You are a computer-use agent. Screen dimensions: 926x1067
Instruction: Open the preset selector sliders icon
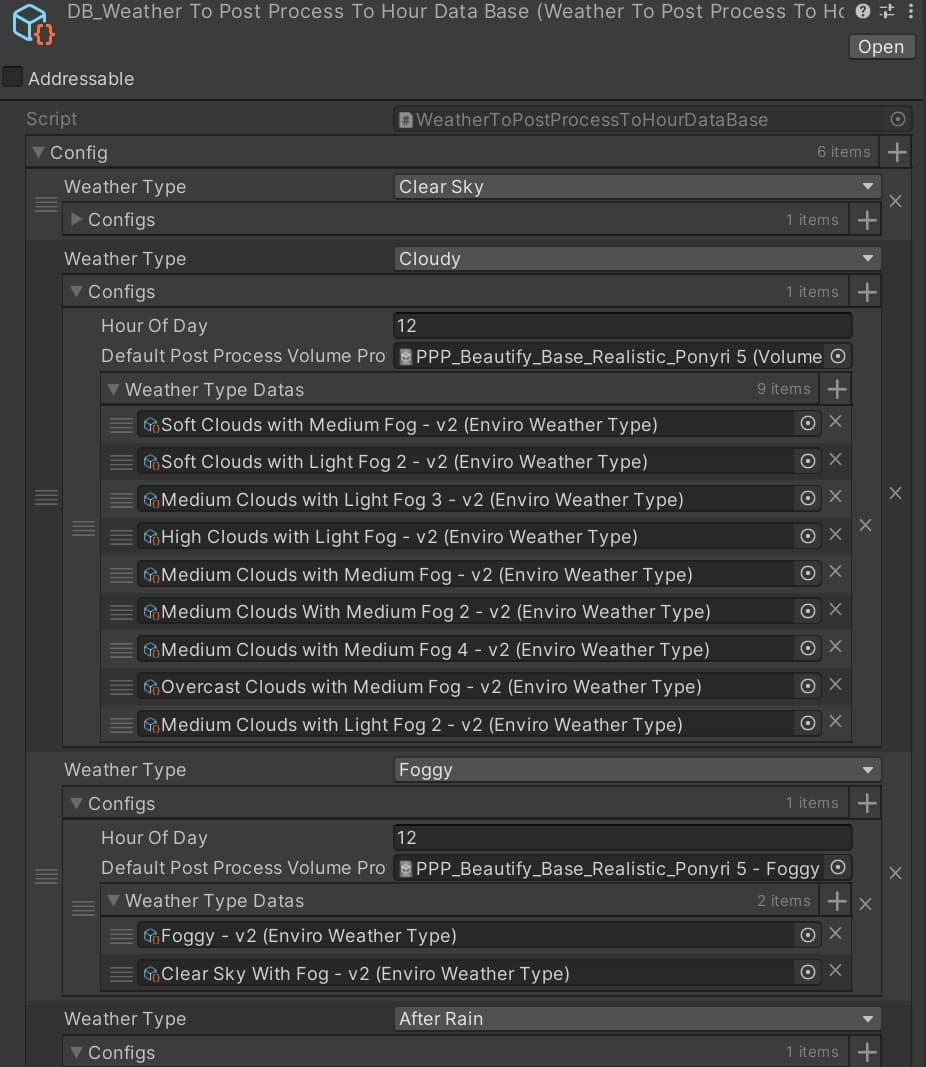tap(887, 11)
